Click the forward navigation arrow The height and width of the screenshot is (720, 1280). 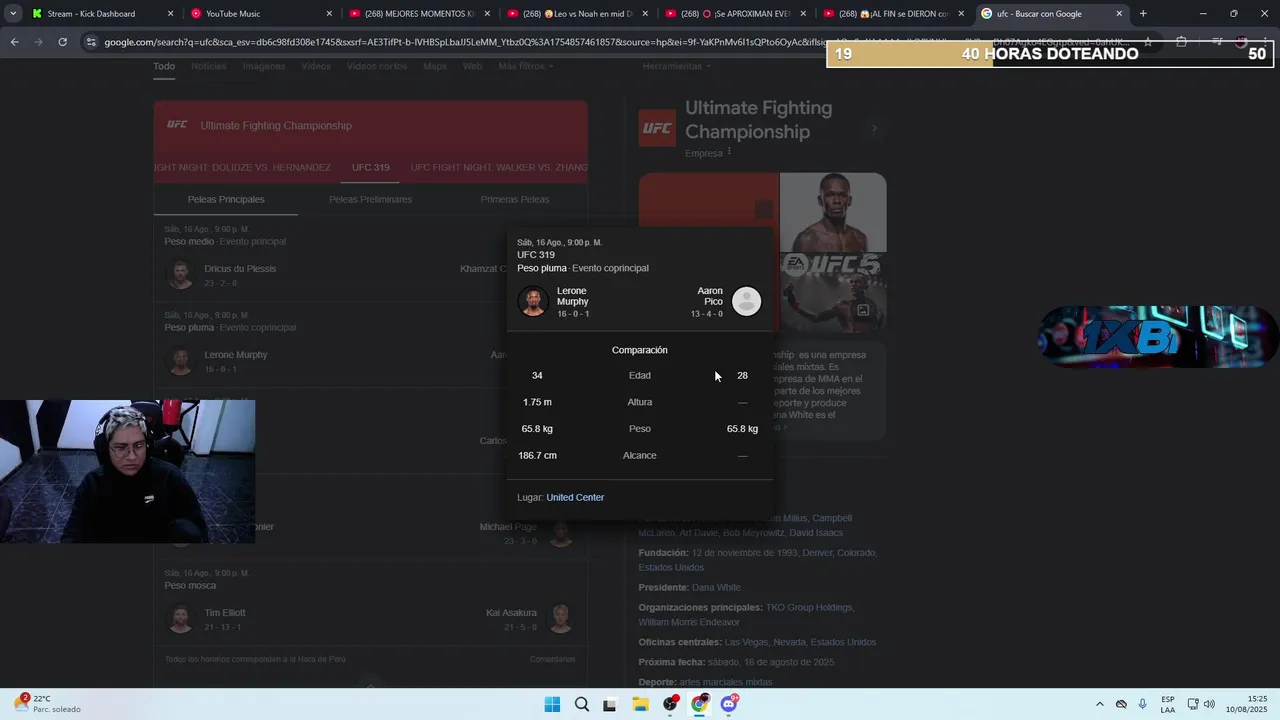tap(38, 42)
